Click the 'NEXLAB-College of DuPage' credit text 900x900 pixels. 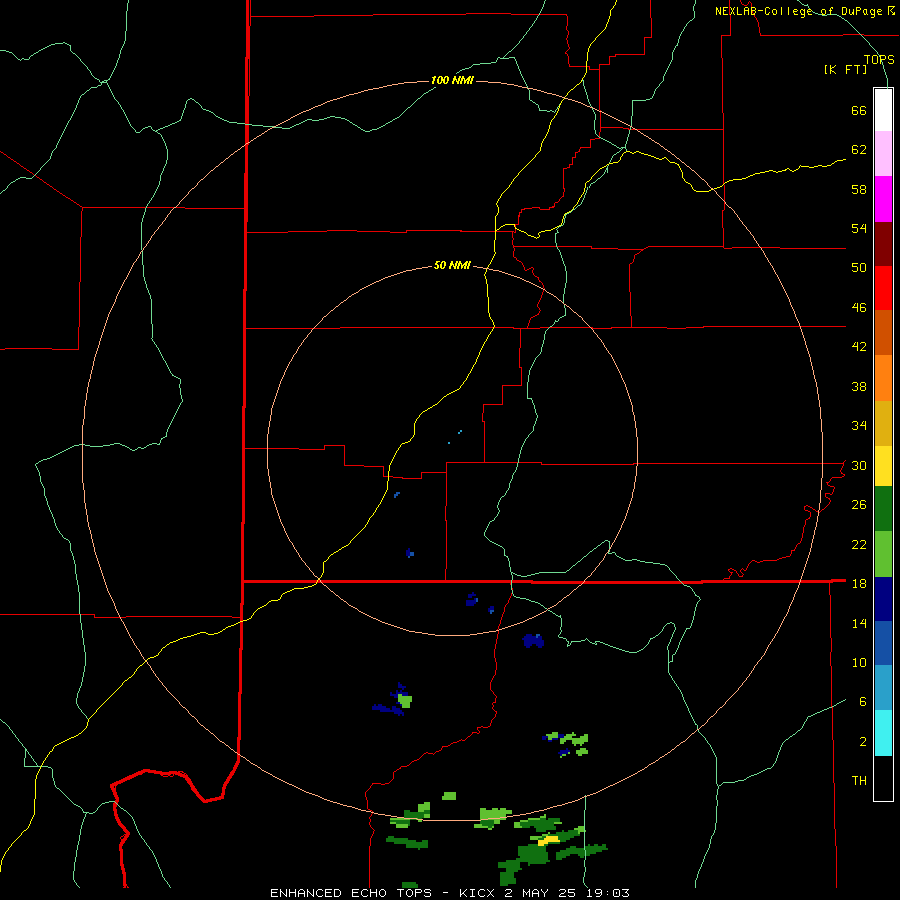point(799,11)
